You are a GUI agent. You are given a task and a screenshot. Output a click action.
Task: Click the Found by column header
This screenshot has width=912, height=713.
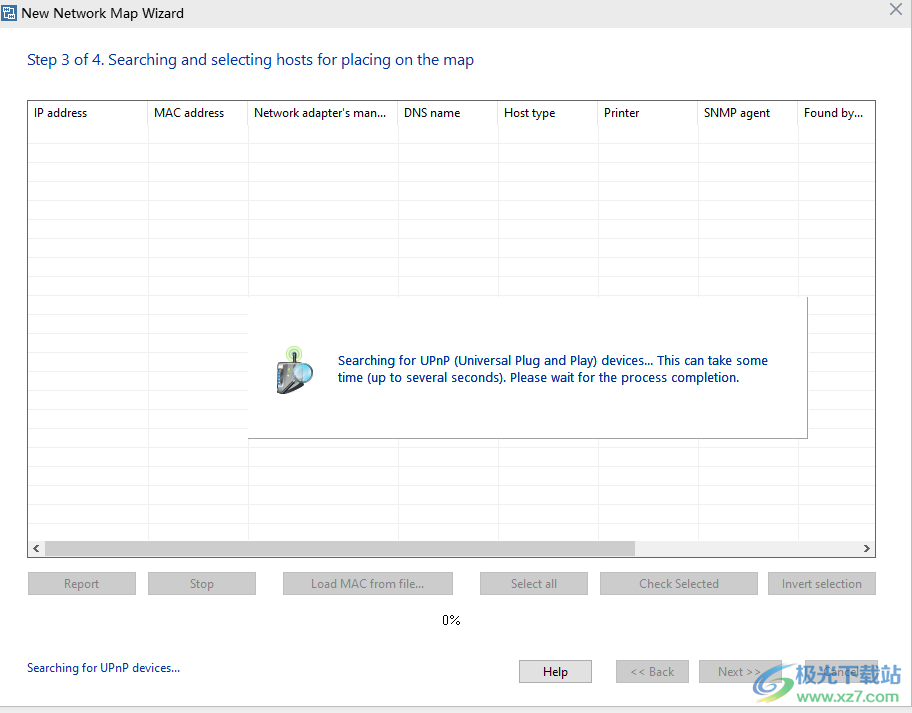[833, 113]
